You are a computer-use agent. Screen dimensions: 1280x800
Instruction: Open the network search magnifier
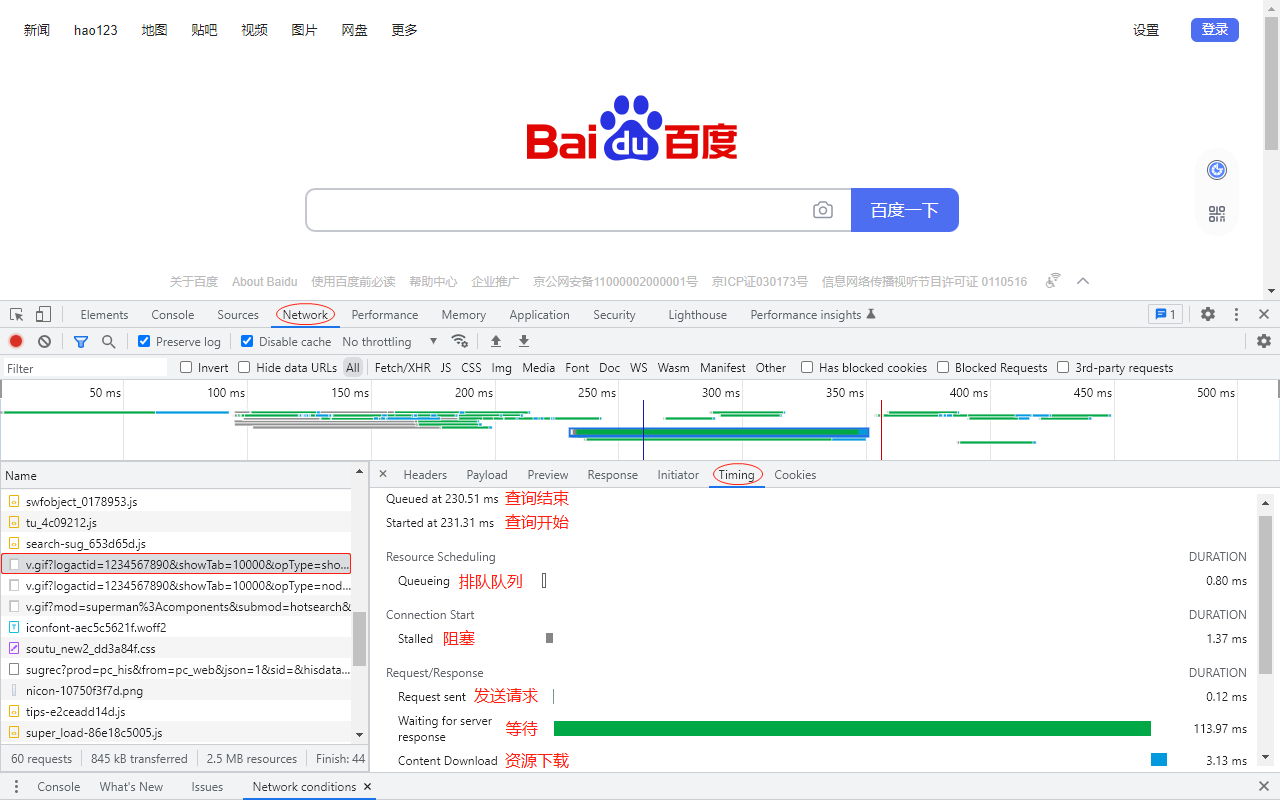coord(109,341)
